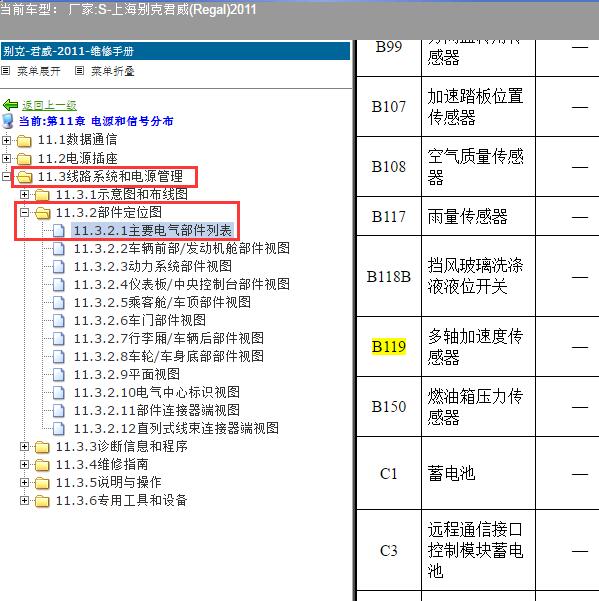Click the 雨量传感器 table cell
This screenshot has height=601, width=599.
(x=478, y=217)
